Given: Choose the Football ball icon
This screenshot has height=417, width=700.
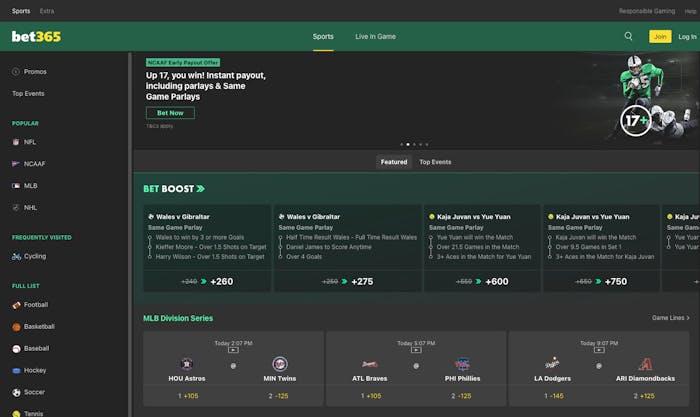Looking at the screenshot, I should (x=17, y=305).
